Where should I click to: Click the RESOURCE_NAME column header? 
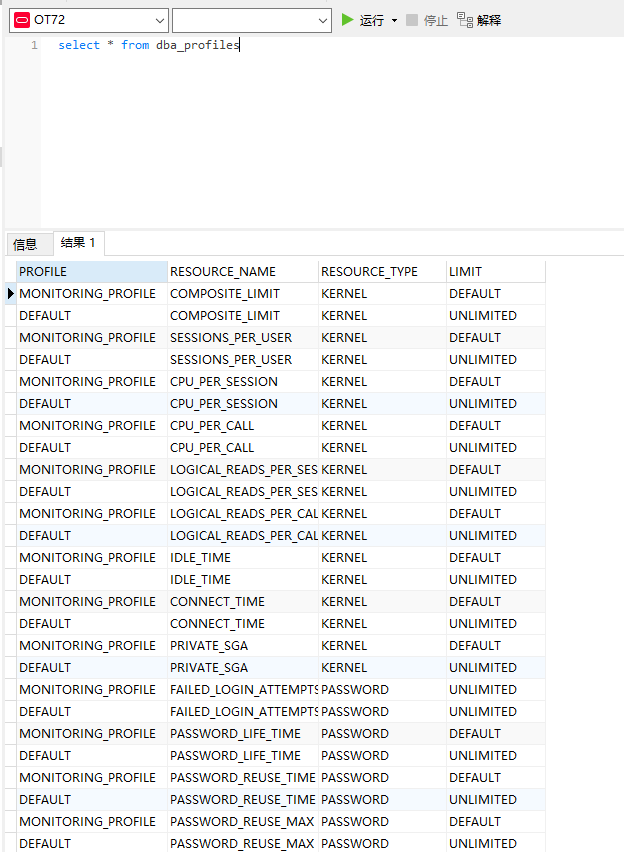[x=243, y=272]
